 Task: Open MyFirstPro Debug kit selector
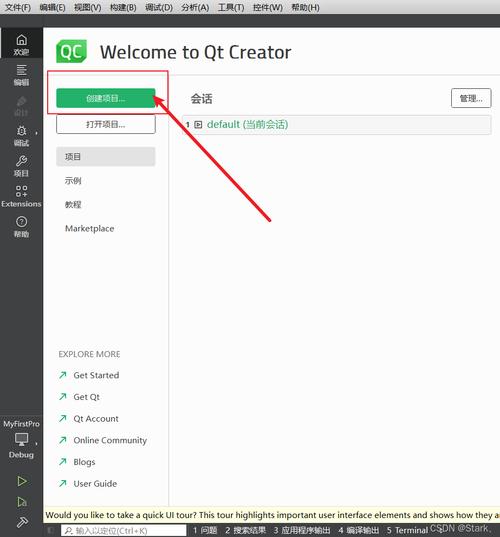(21, 439)
